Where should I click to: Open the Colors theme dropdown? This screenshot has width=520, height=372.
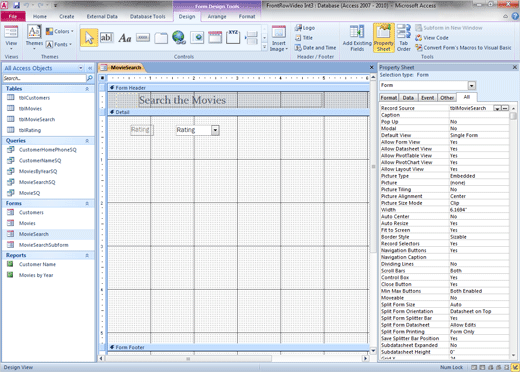(x=60, y=31)
